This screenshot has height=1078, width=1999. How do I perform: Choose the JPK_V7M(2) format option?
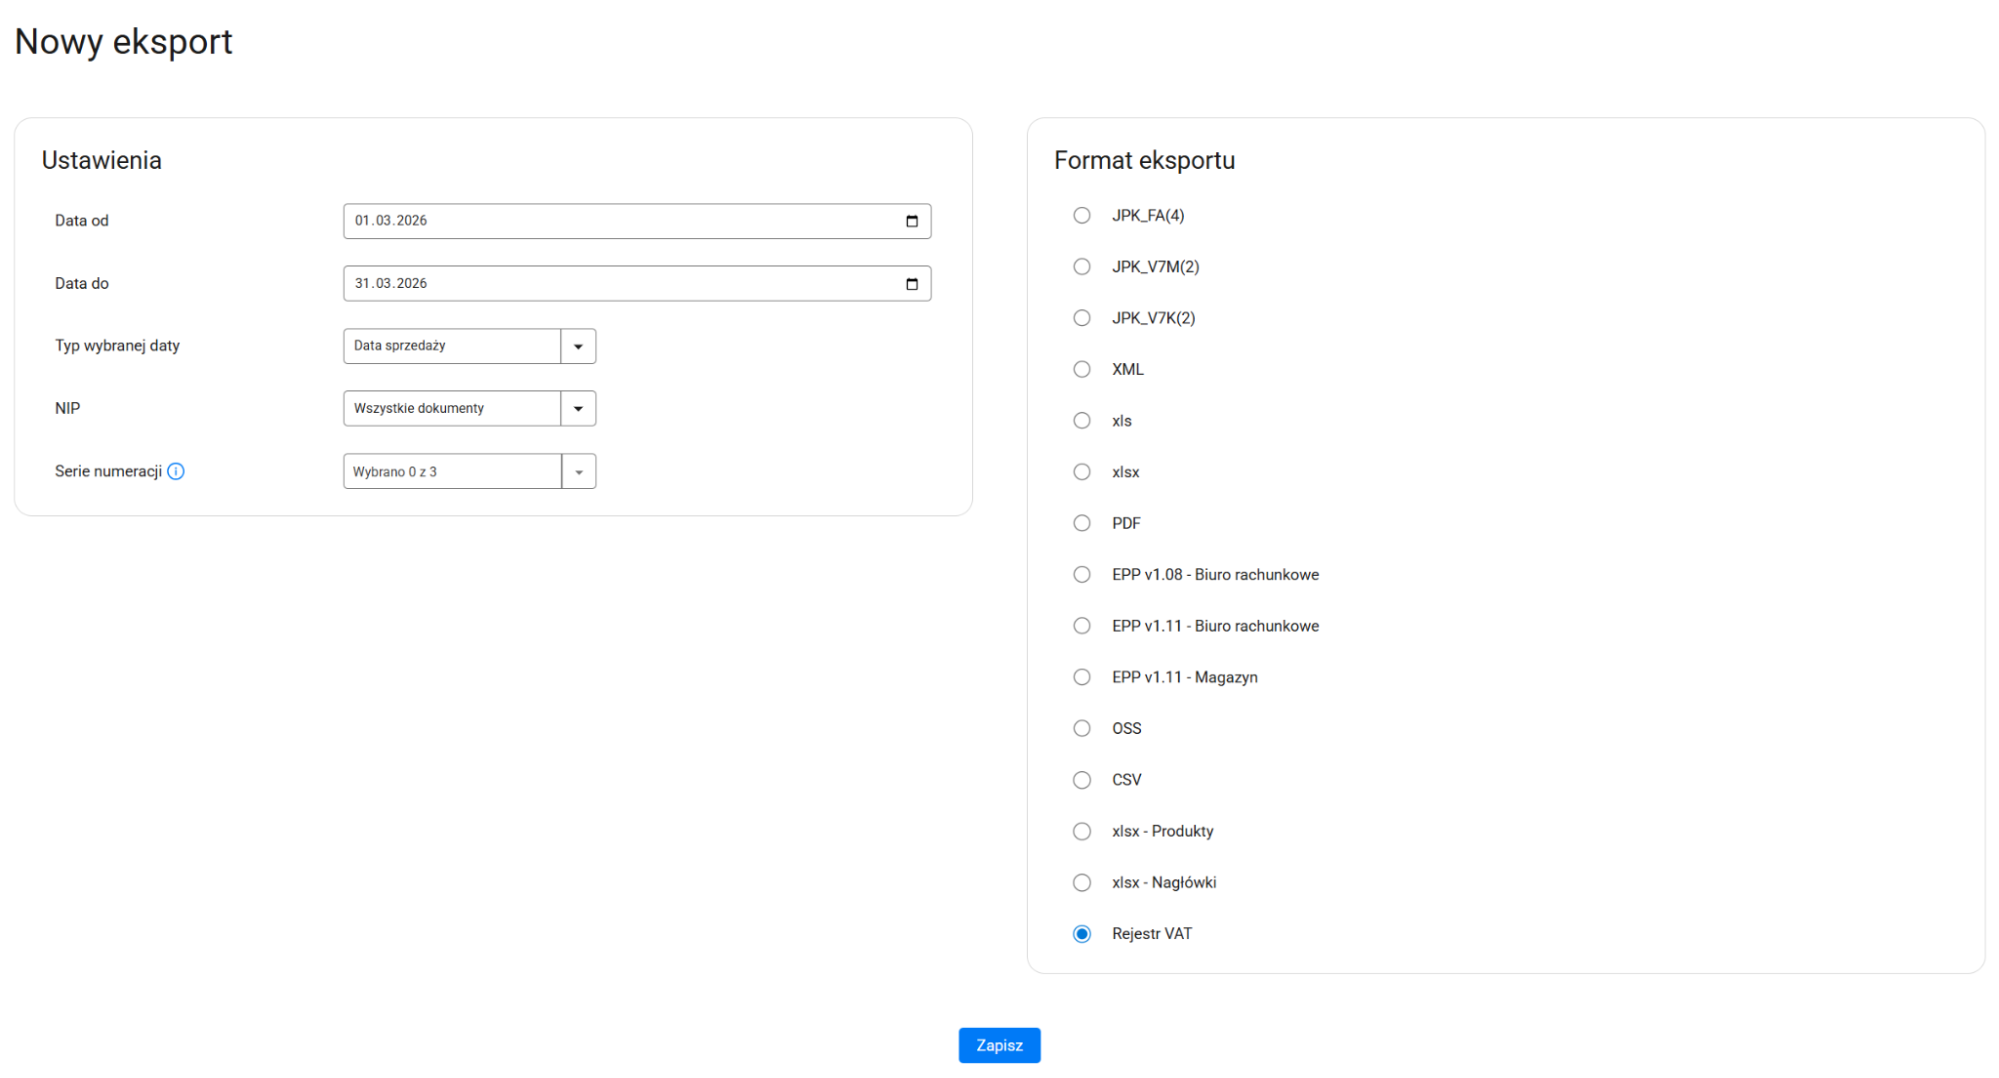1082,266
